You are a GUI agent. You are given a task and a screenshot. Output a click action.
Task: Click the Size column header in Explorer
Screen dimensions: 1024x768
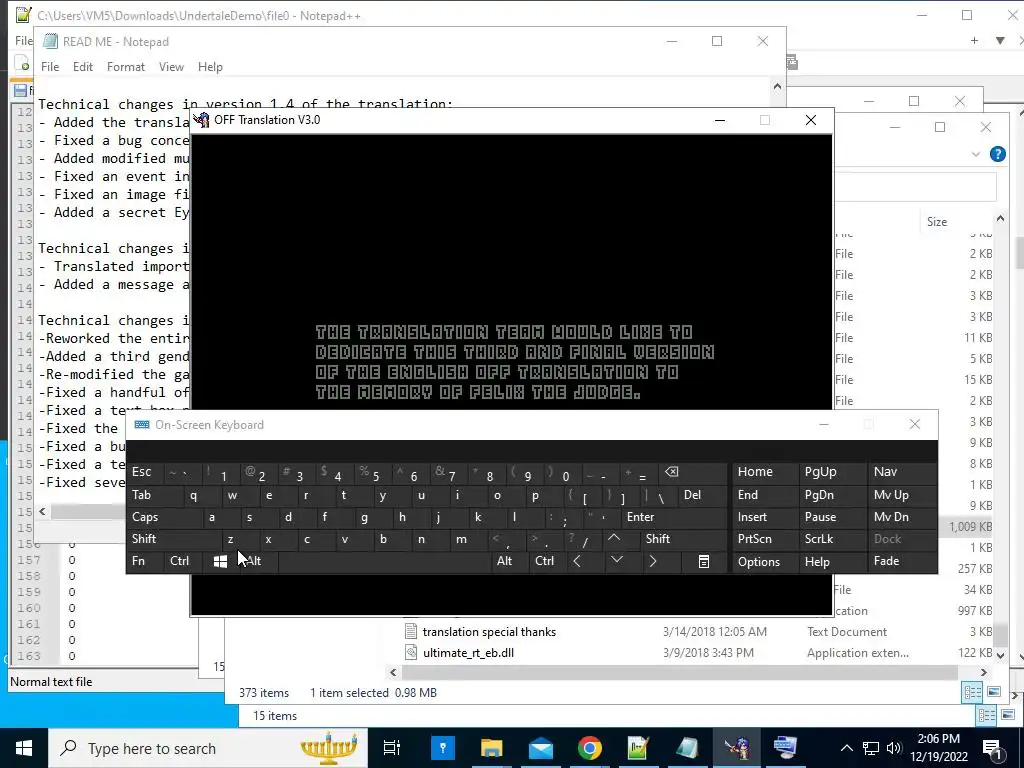coord(936,221)
